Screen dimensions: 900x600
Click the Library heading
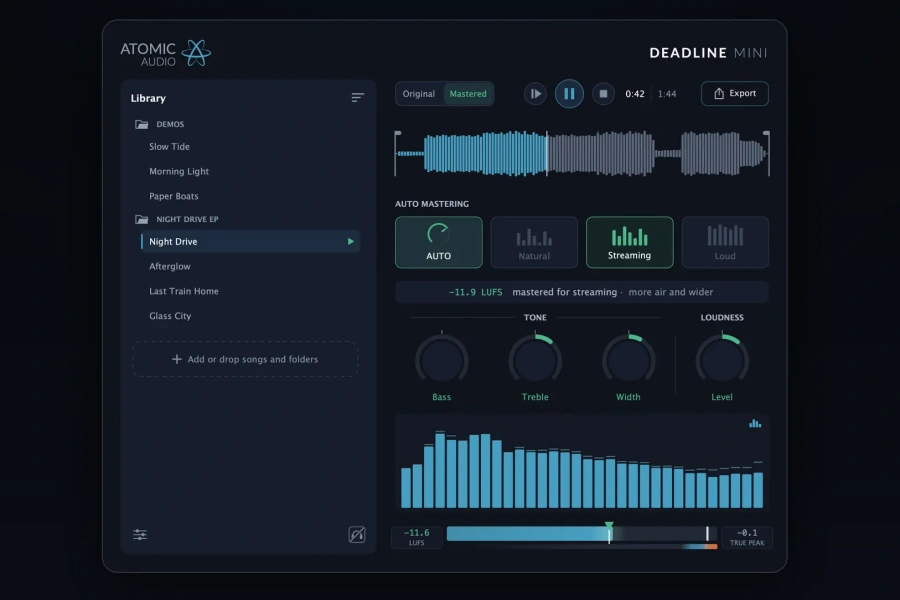click(148, 98)
